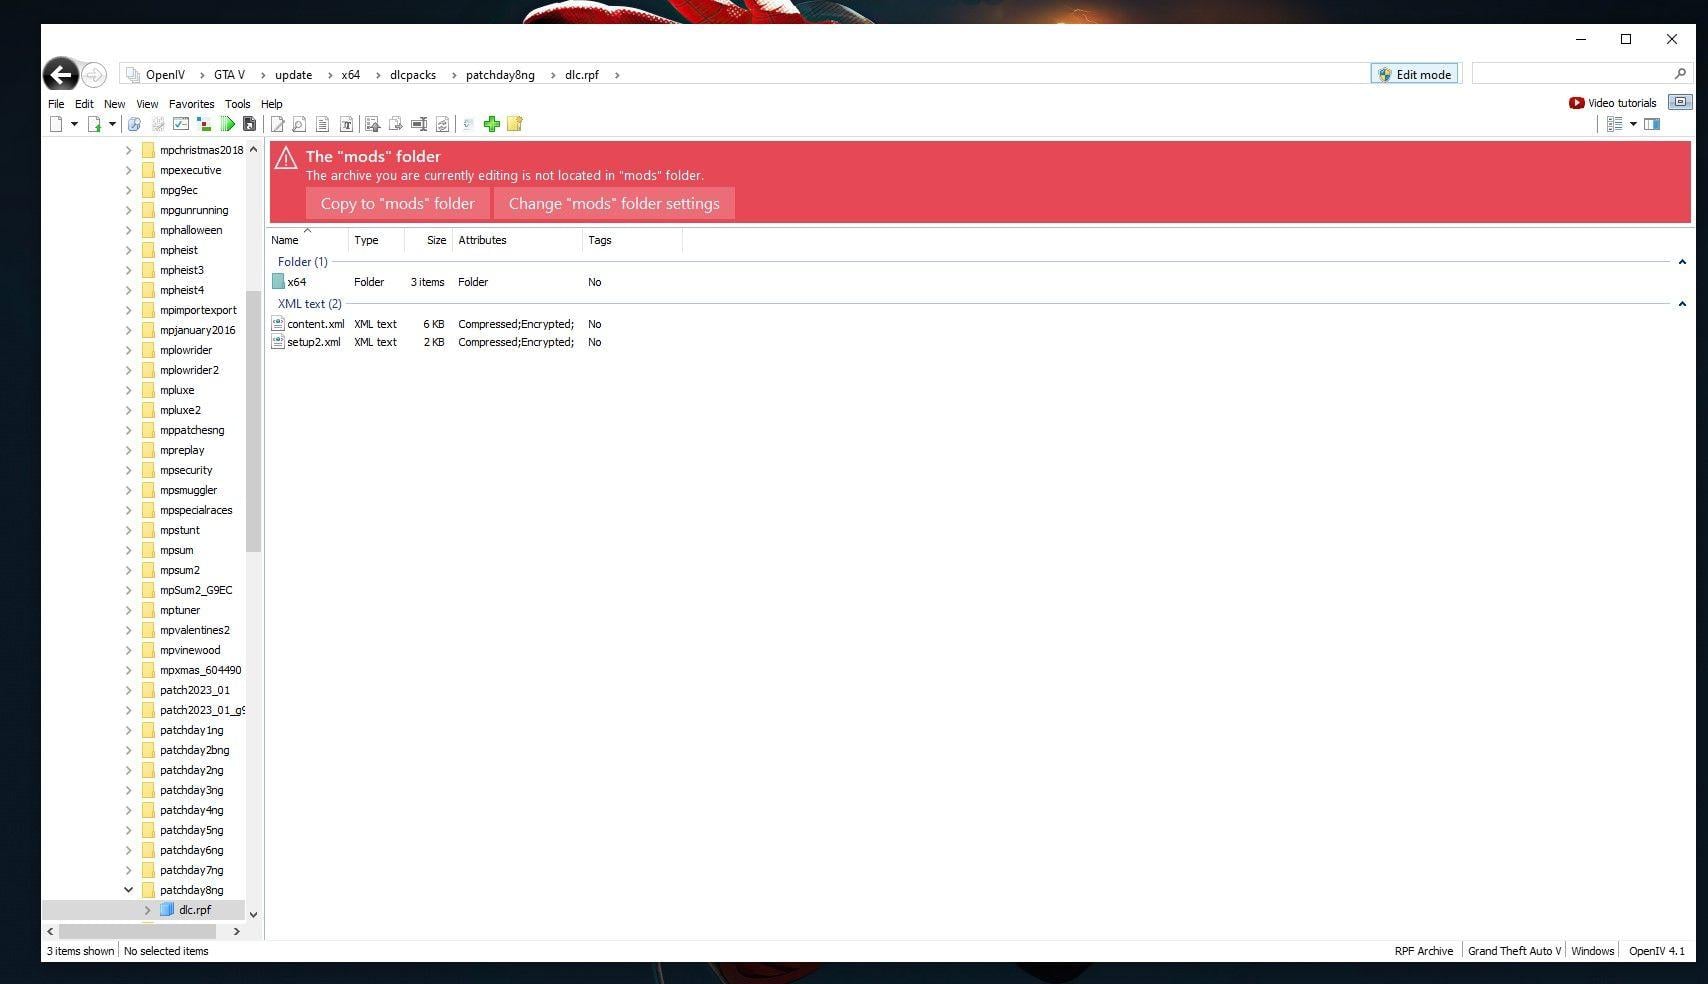
Task: Open the Tools menu
Action: click(x=237, y=104)
